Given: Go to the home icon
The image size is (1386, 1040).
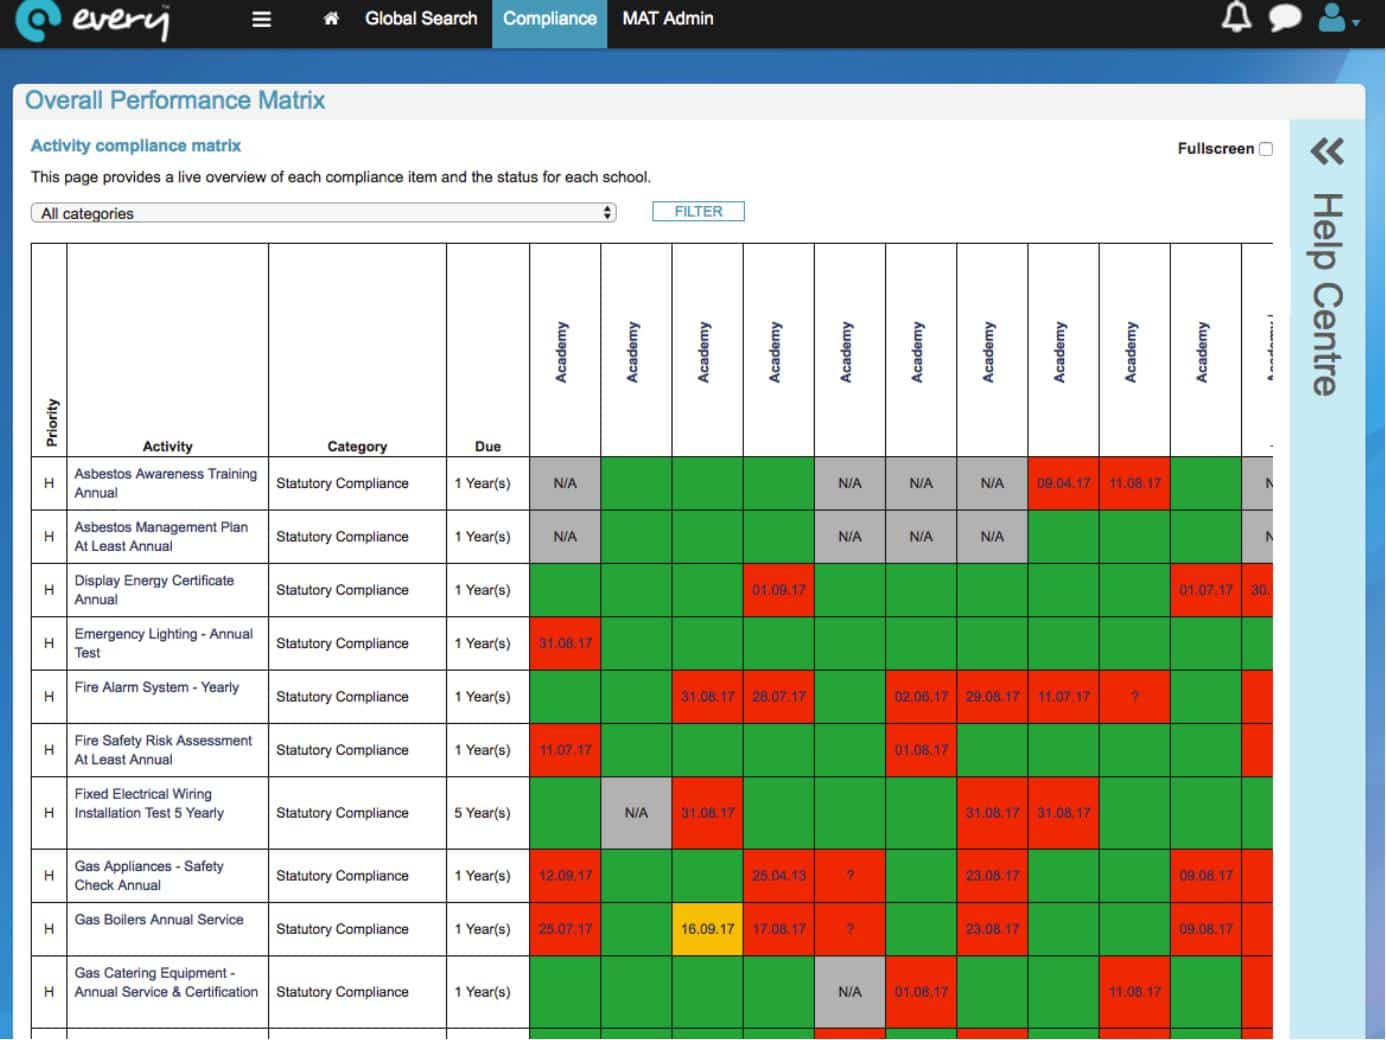Looking at the screenshot, I should (331, 19).
